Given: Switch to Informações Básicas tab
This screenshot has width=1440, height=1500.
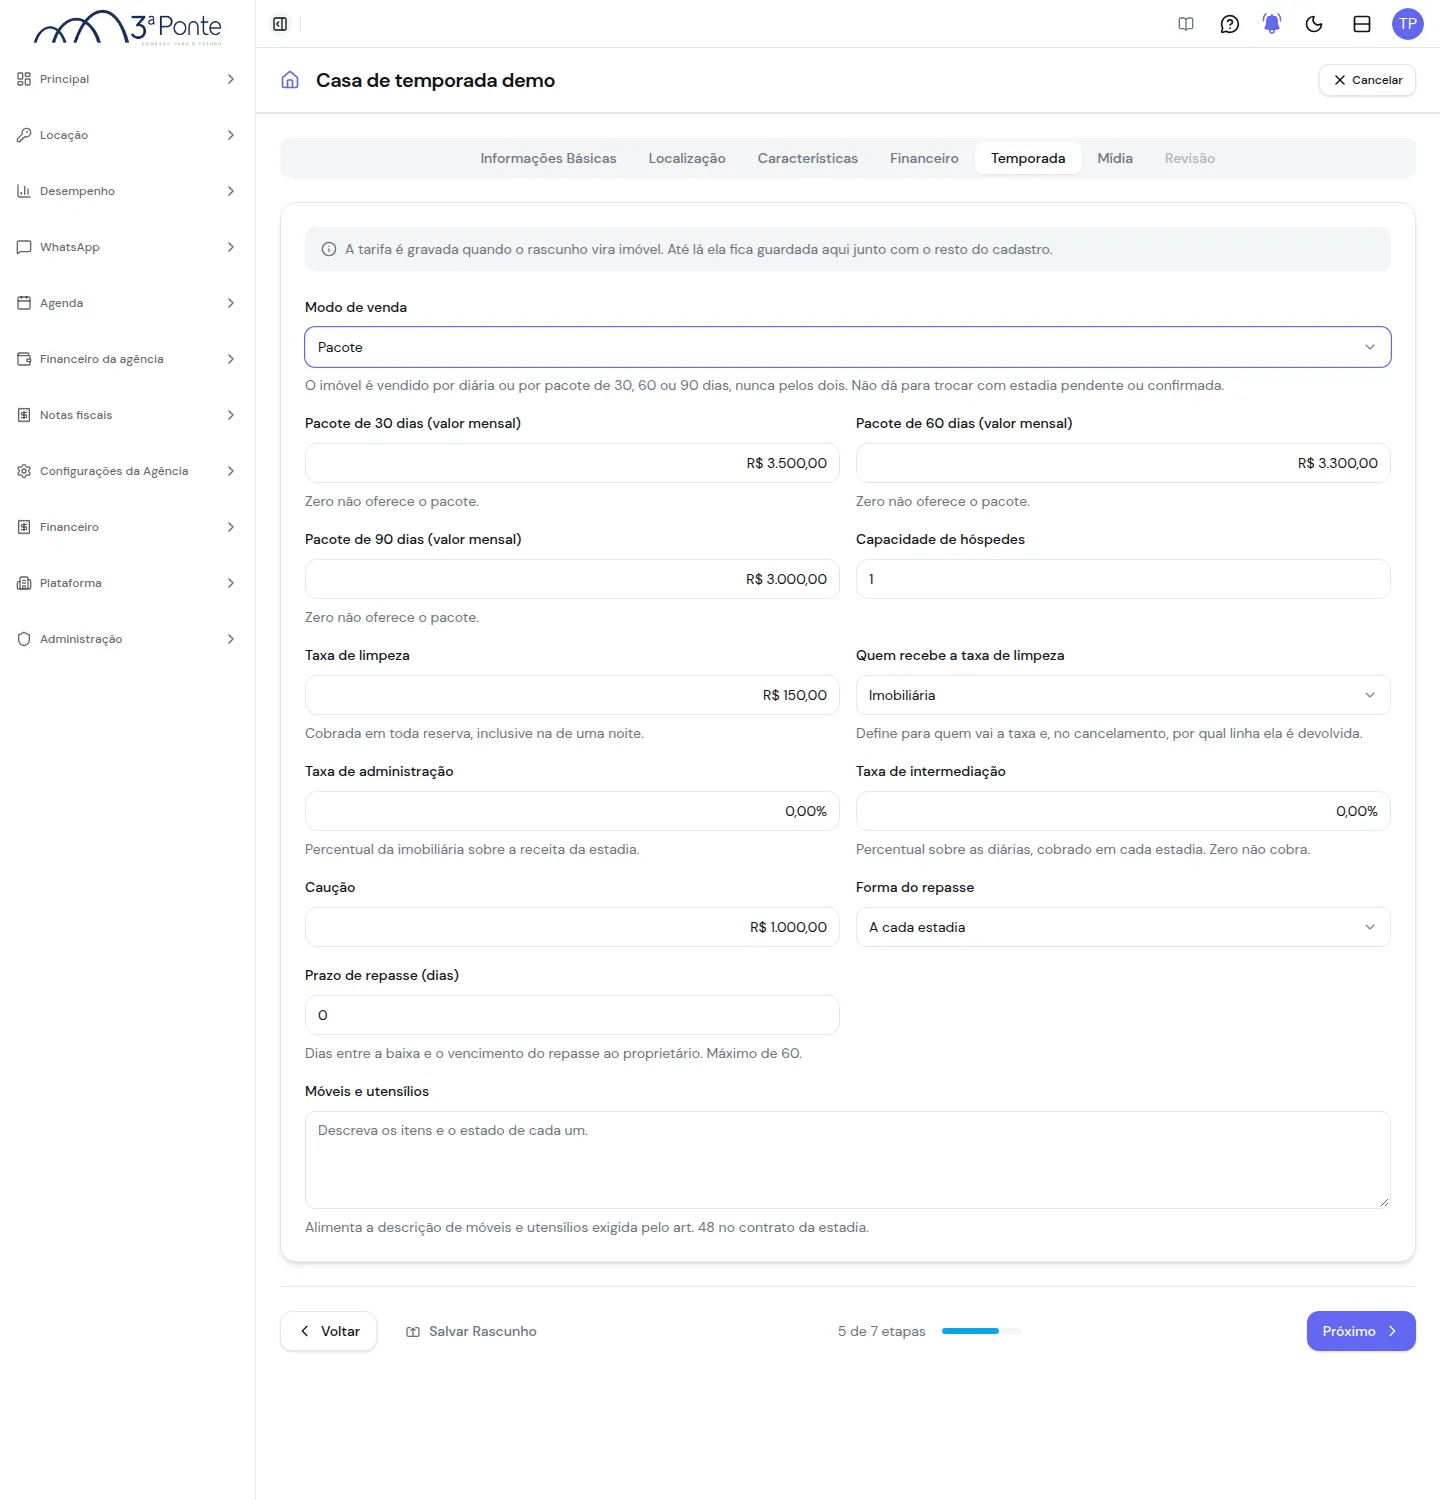Looking at the screenshot, I should pos(548,158).
